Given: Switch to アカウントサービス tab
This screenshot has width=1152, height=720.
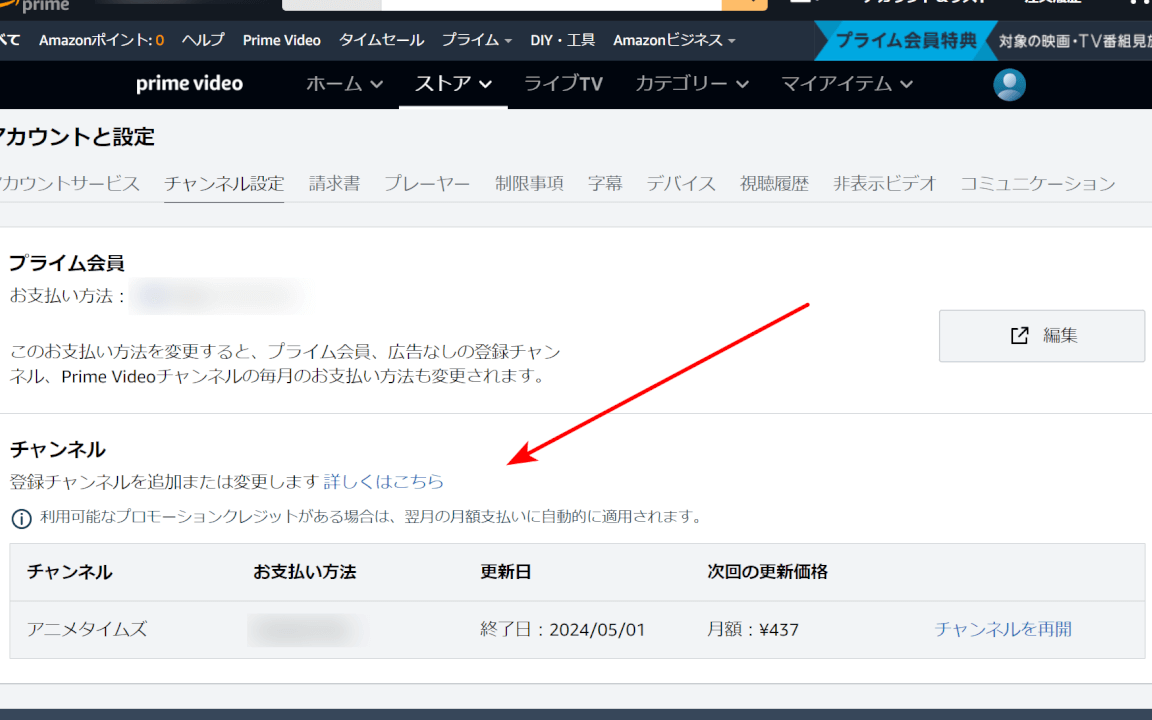Looking at the screenshot, I should (68, 184).
